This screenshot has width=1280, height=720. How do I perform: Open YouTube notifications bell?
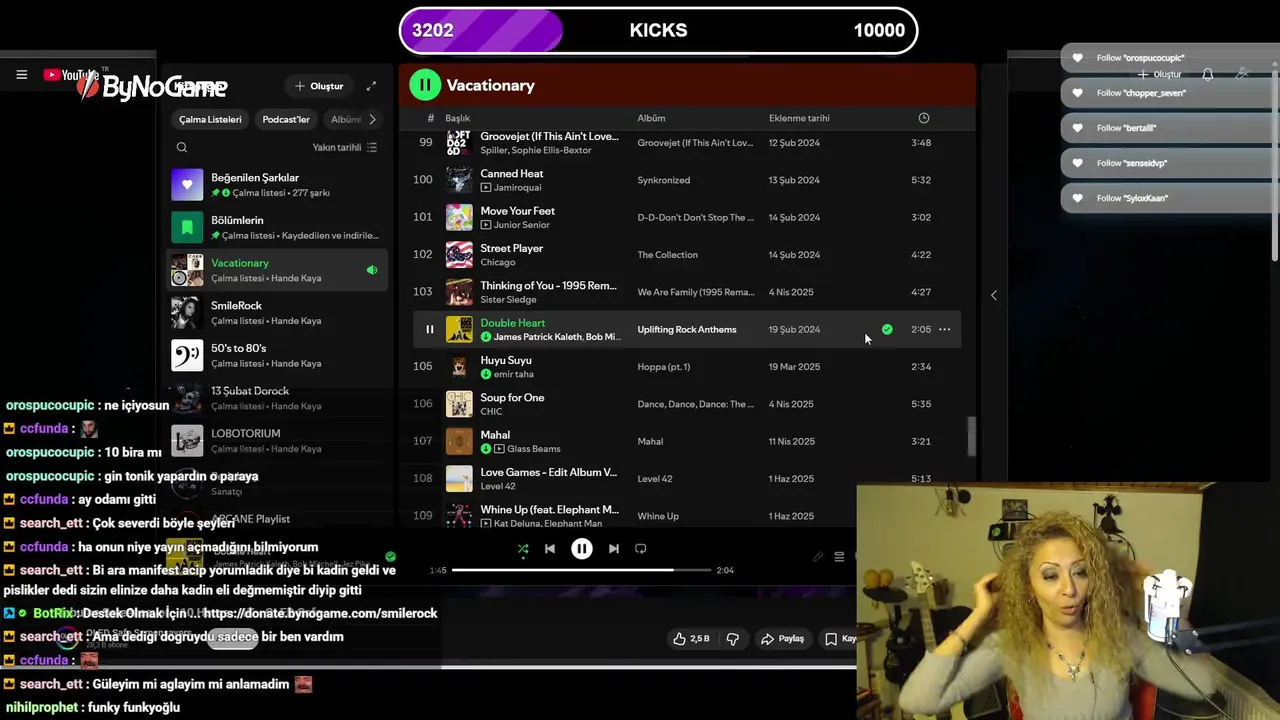[1208, 74]
